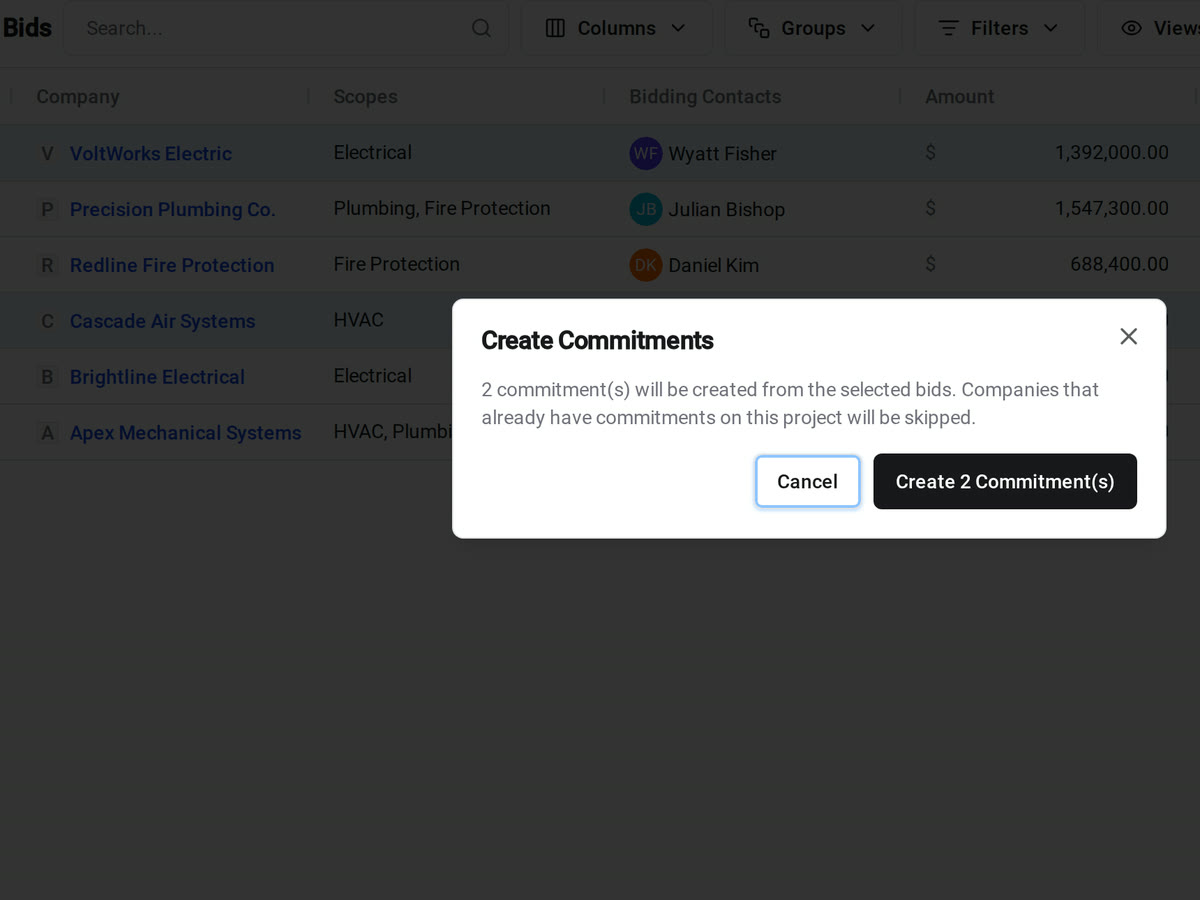Select the amount 1,547,300.00
Screen dimensions: 1200x900
[1112, 209]
